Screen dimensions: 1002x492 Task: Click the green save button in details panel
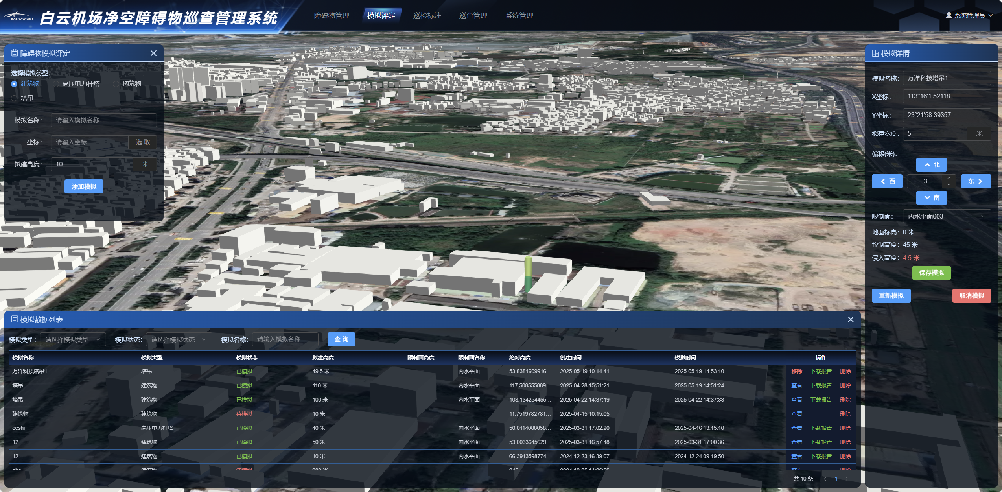point(931,272)
